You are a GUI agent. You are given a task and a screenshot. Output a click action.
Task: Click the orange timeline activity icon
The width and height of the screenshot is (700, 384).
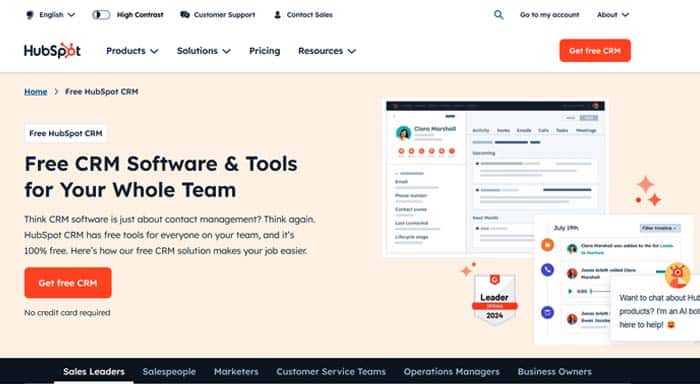coord(547,245)
